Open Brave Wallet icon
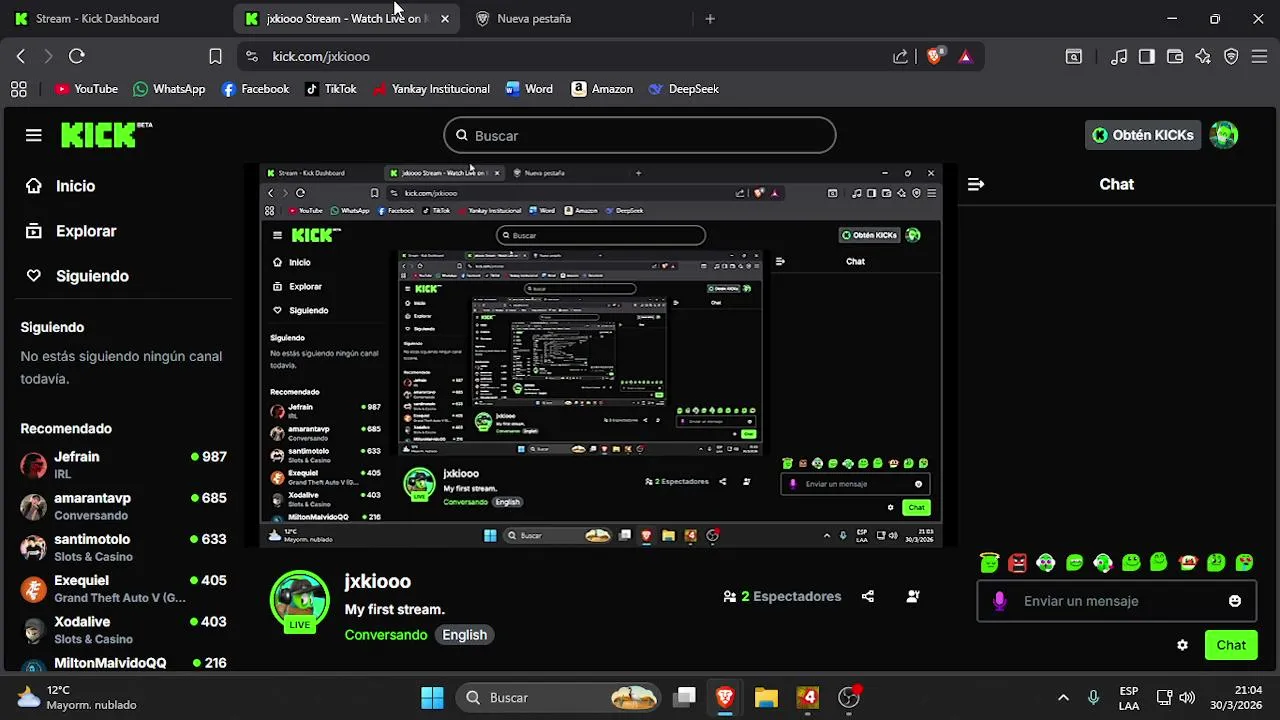Image resolution: width=1280 pixels, height=720 pixels. point(1175,57)
